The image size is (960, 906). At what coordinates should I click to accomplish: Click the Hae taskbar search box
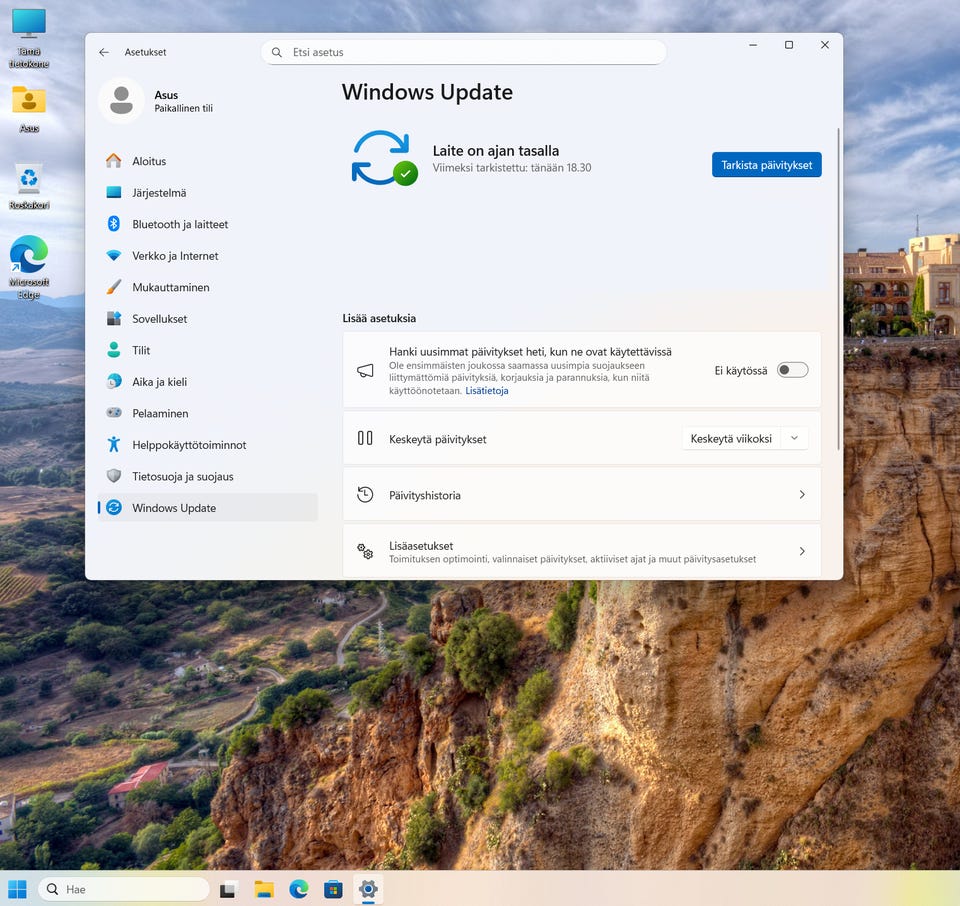pyautogui.click(x=124, y=889)
